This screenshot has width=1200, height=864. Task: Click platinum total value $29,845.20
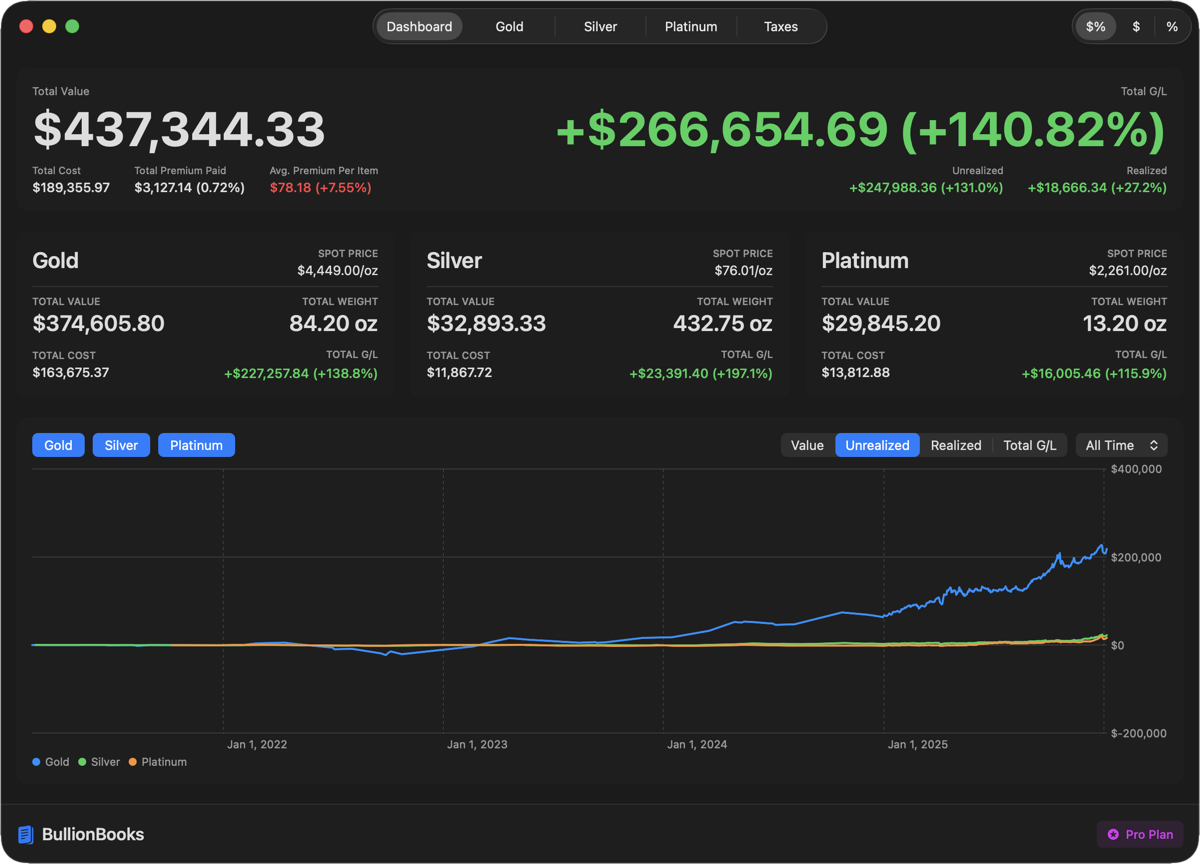(881, 323)
